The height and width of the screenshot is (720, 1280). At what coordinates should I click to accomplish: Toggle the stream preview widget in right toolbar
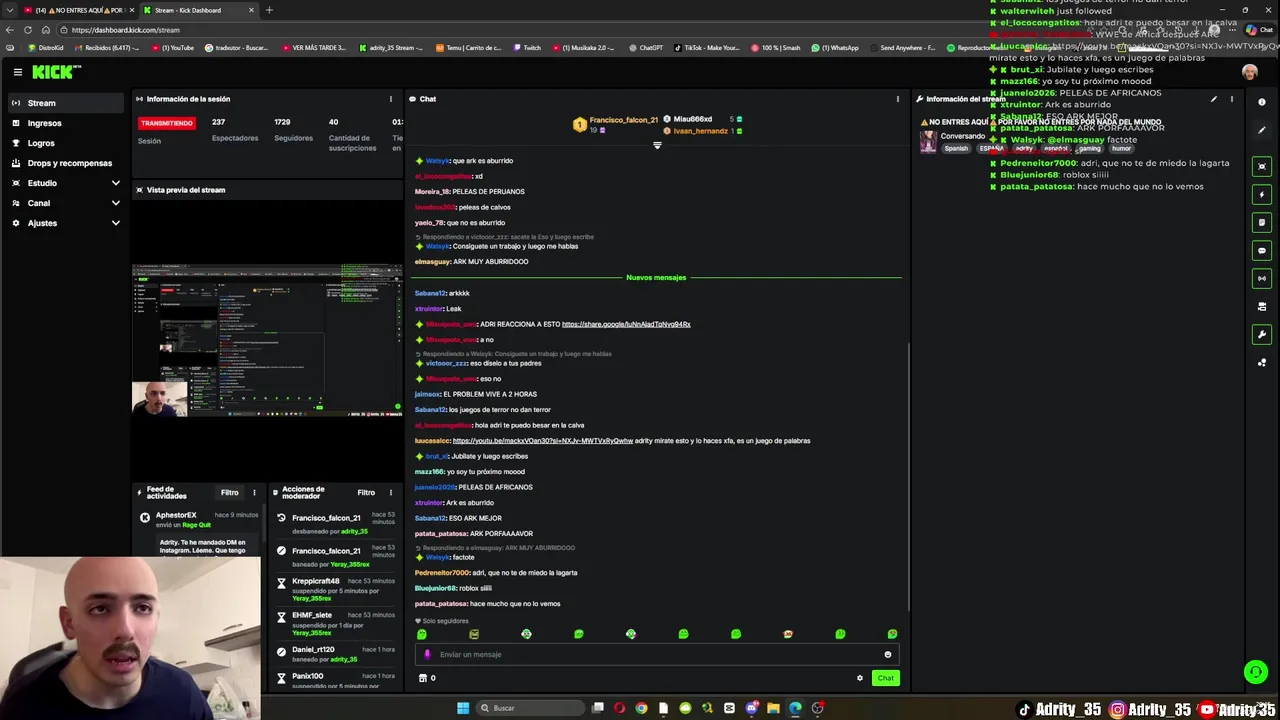coord(1262,166)
